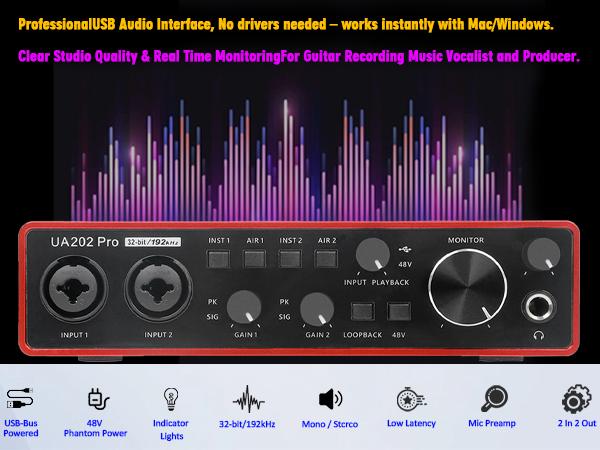Click the 48V Phantom Power caption
Screen dimensions: 600x450
95,428
